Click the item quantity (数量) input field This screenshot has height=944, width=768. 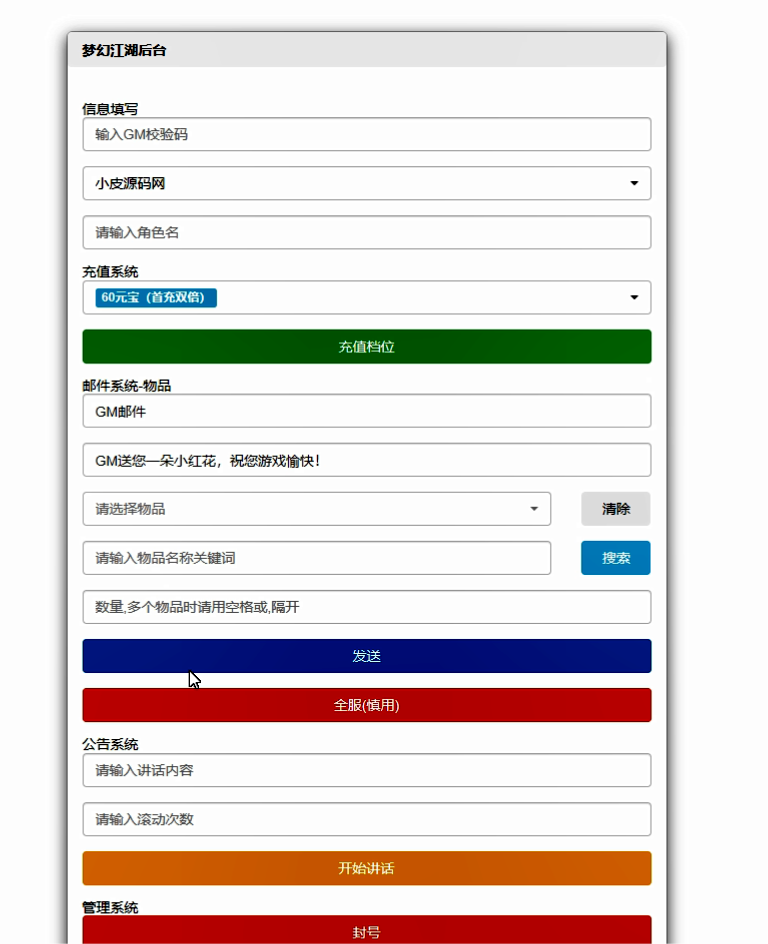click(367, 607)
